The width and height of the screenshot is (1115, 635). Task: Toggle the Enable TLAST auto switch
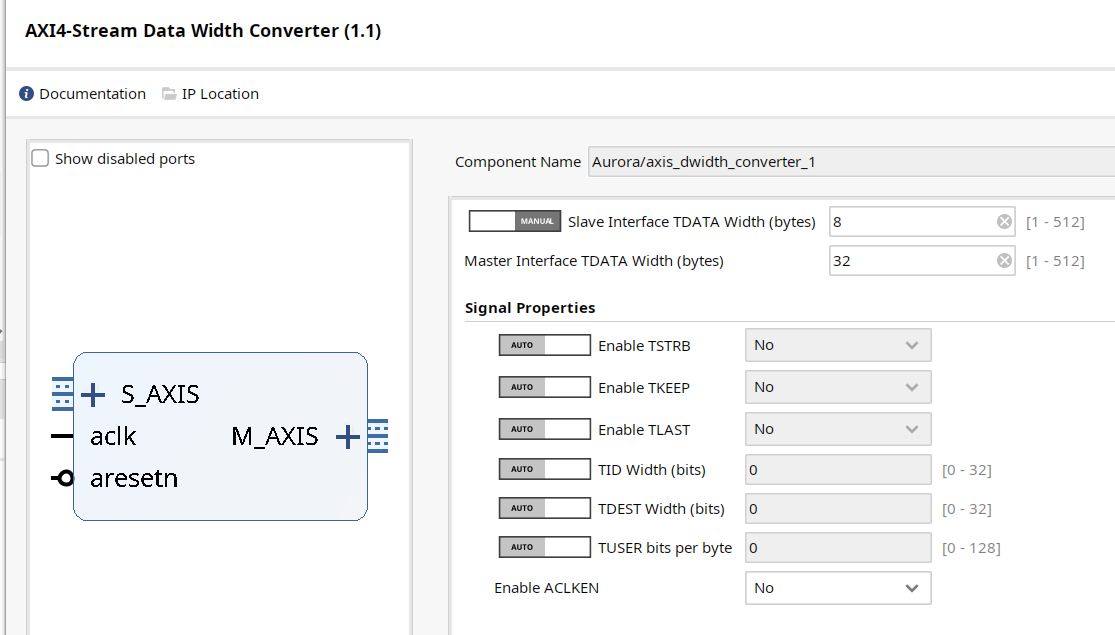click(545, 429)
